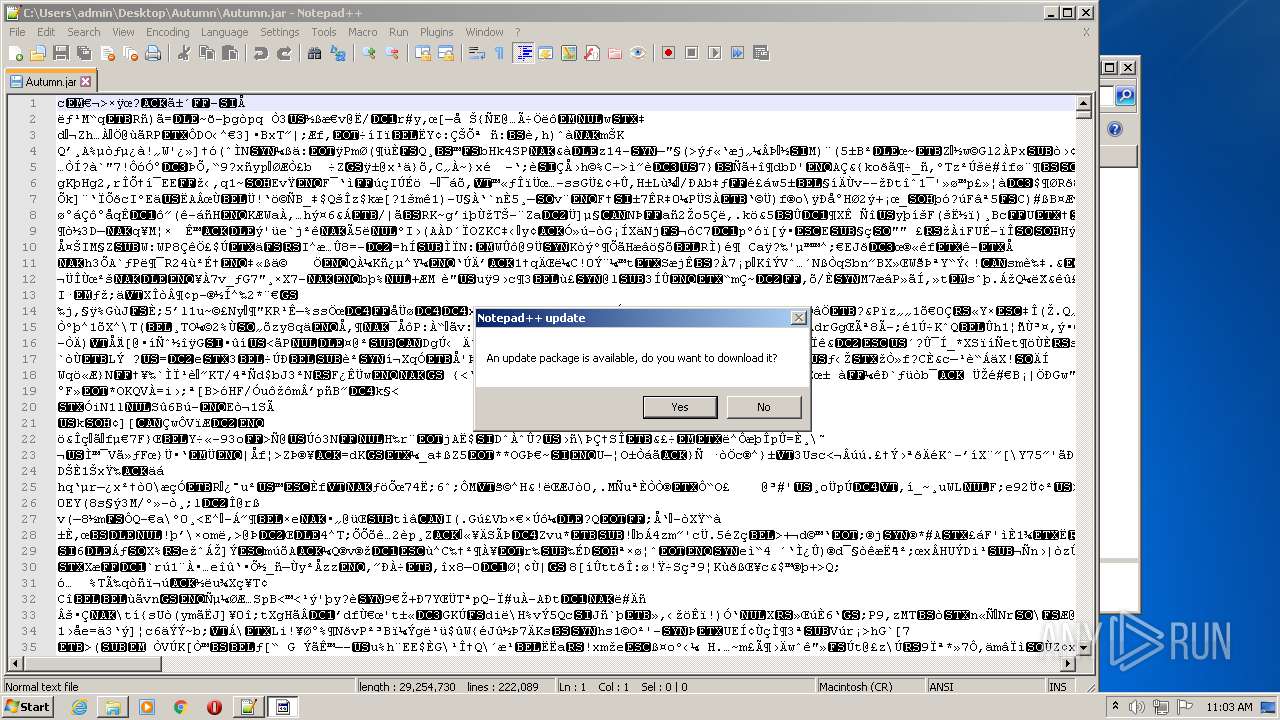Toggle the indent guide icon
This screenshot has width=1280, height=720.
[x=523, y=52]
